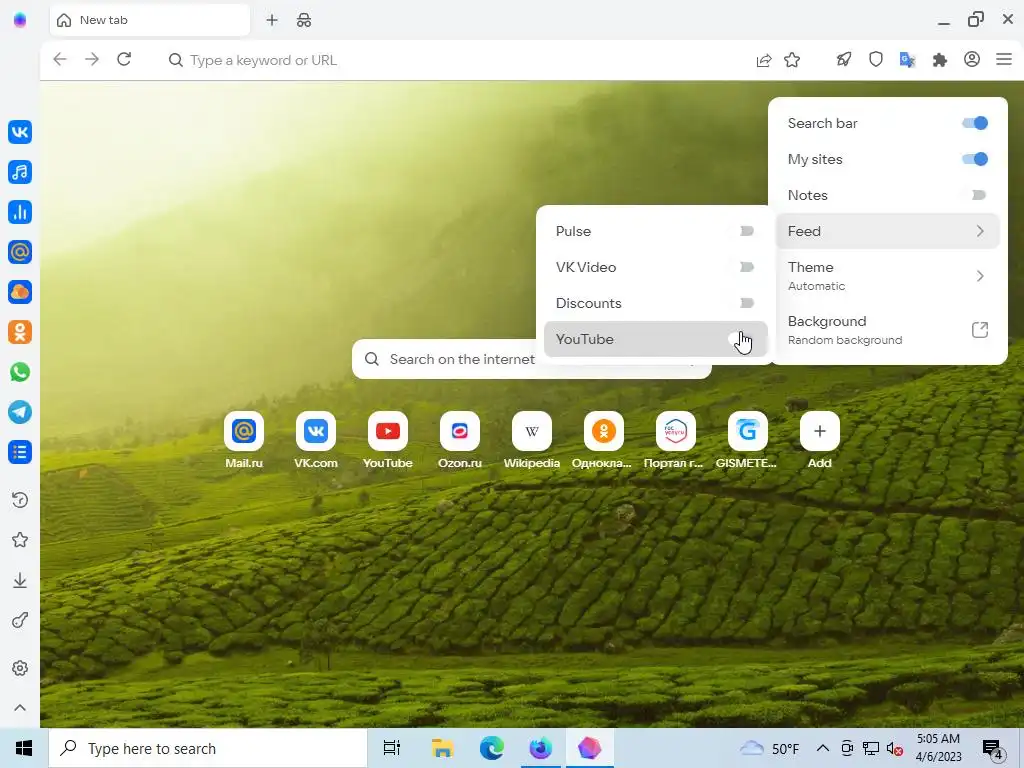Open the blue list sidebar icon
Screen dimensions: 1024x768
(20, 452)
